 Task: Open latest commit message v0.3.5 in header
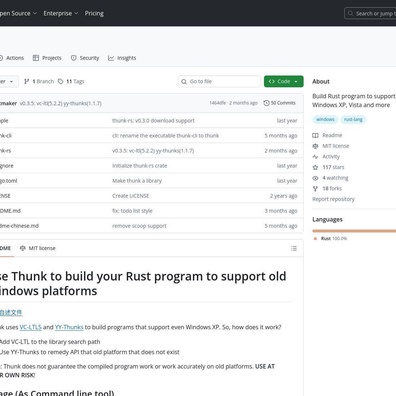tap(60, 103)
